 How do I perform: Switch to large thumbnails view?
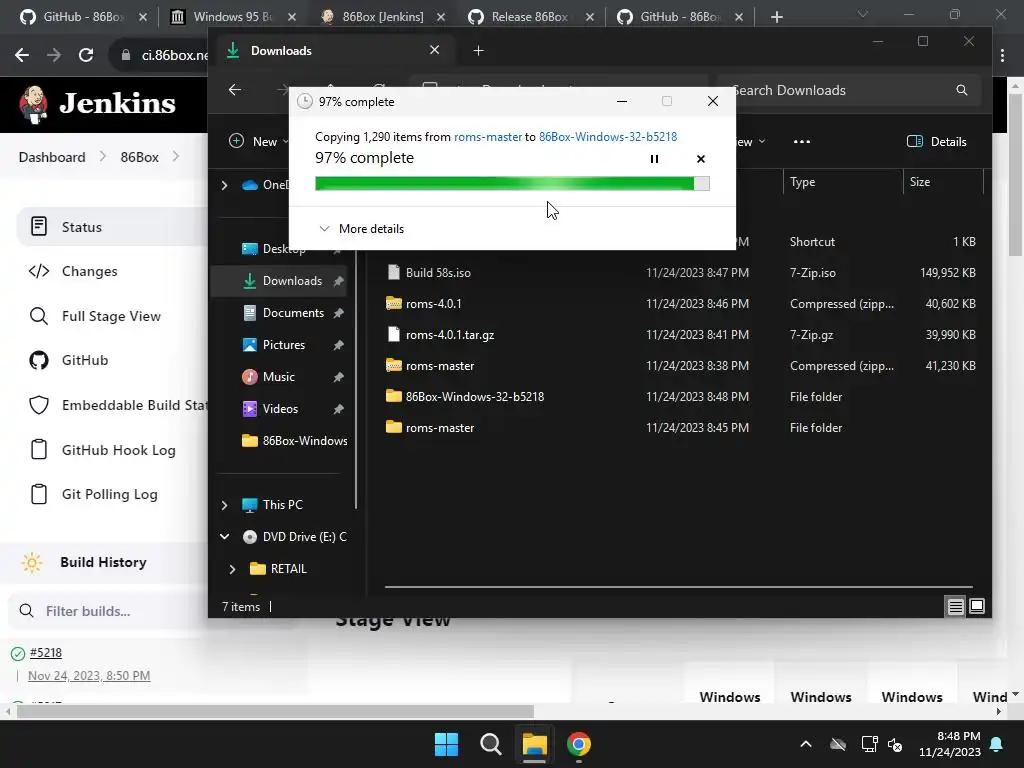[x=977, y=607]
